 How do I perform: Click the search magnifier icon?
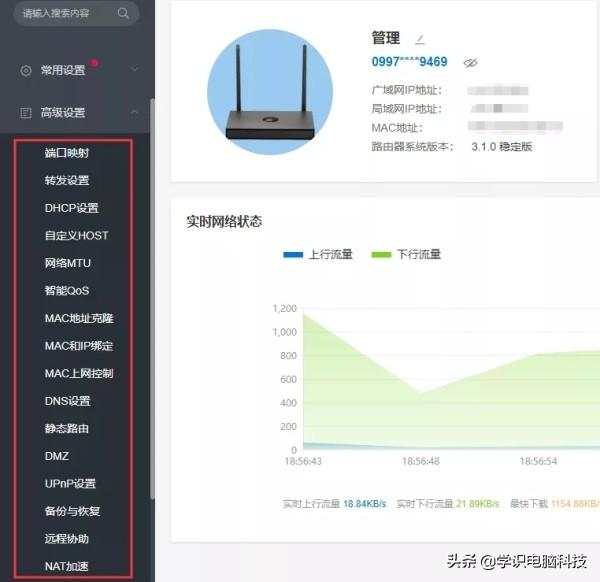tap(123, 13)
